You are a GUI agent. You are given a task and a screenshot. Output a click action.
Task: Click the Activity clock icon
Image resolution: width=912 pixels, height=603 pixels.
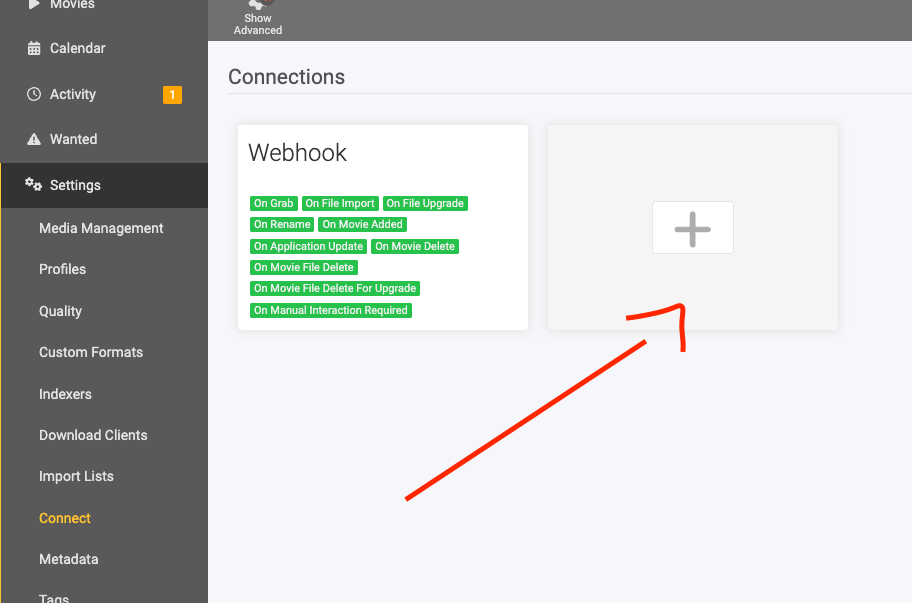34,94
